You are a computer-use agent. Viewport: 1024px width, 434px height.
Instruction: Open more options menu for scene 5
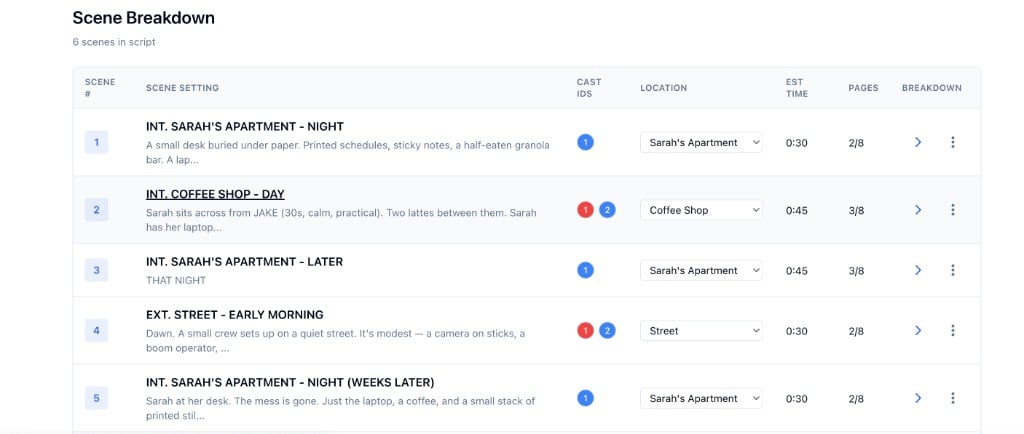953,398
